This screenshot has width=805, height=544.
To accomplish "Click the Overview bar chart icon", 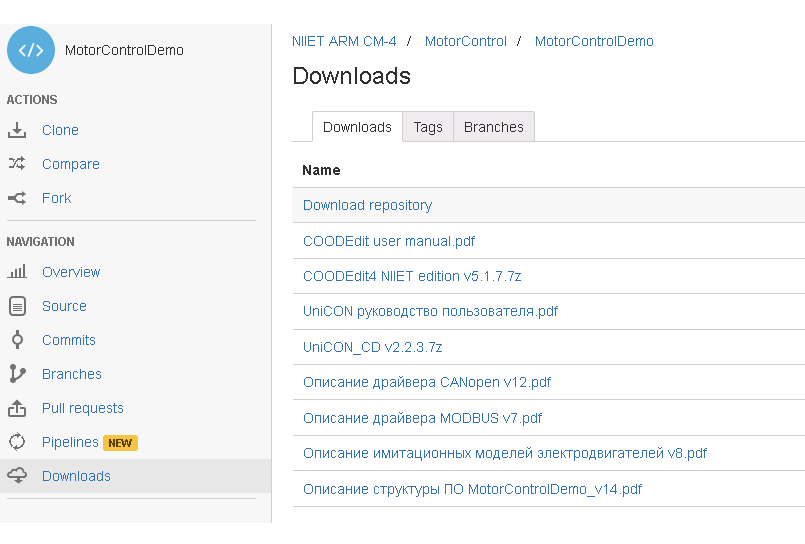I will click(x=17, y=271).
